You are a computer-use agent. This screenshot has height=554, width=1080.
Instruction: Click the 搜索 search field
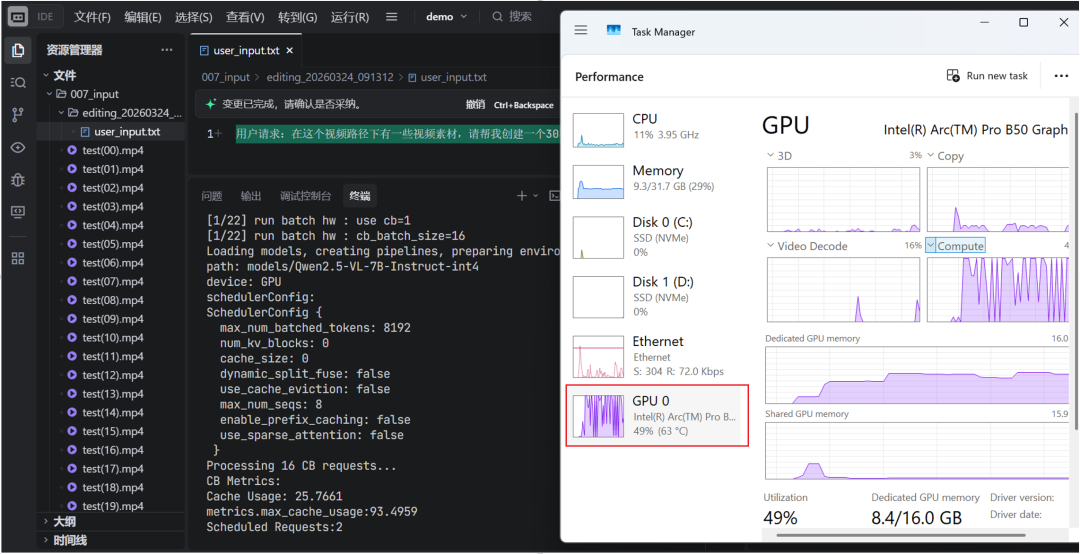520,17
